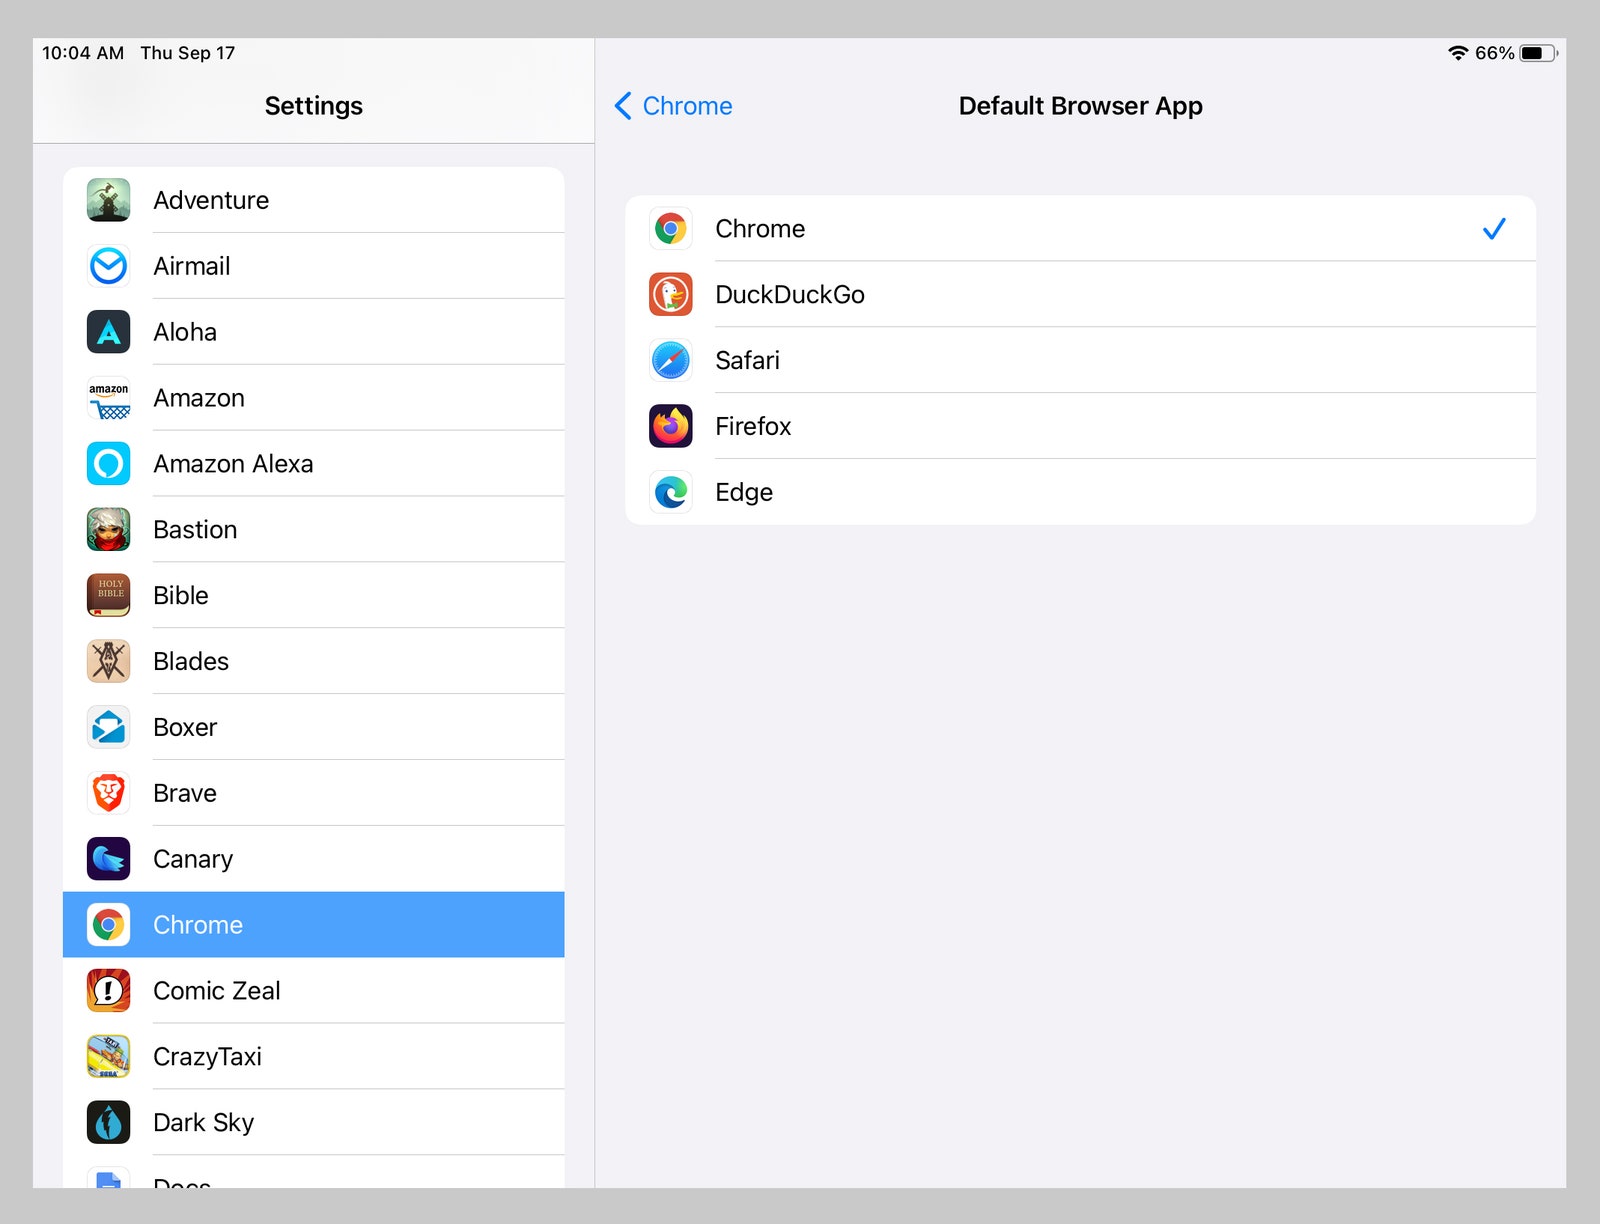Click the Comic Zeal app icon
The width and height of the screenshot is (1600, 1224).
point(108,990)
